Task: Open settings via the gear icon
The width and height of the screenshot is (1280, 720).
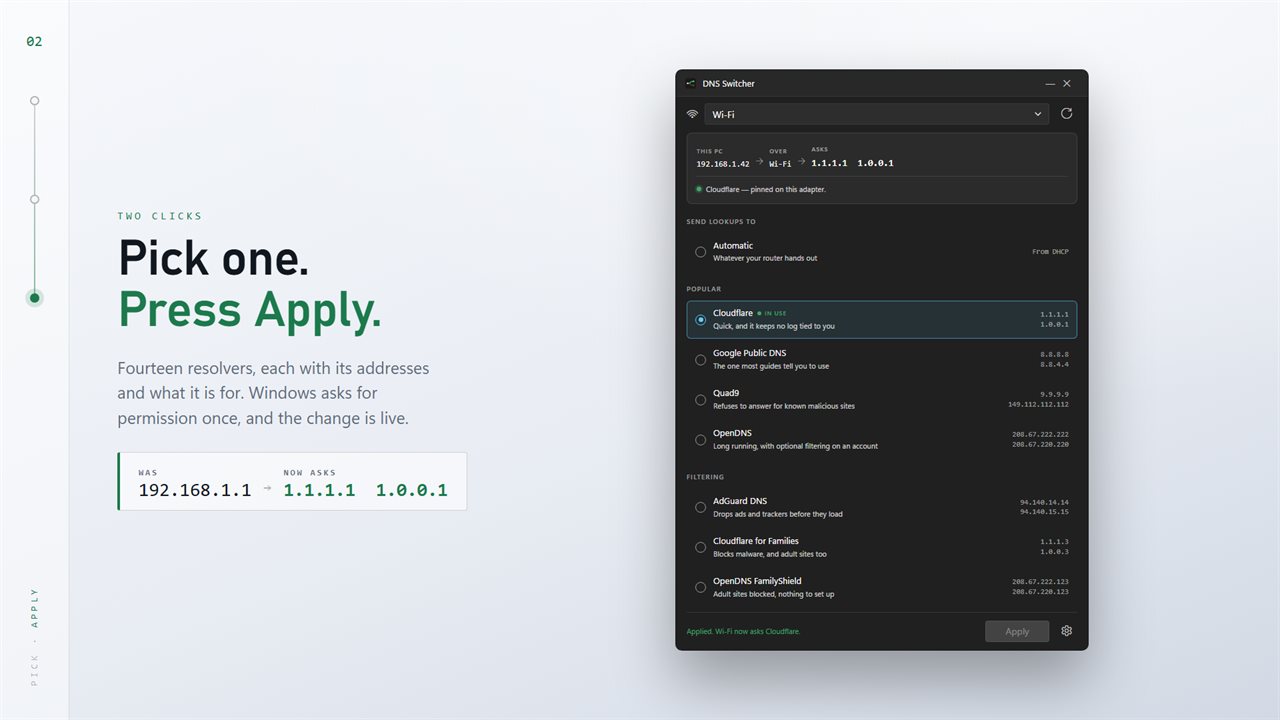Action: pos(1067,631)
